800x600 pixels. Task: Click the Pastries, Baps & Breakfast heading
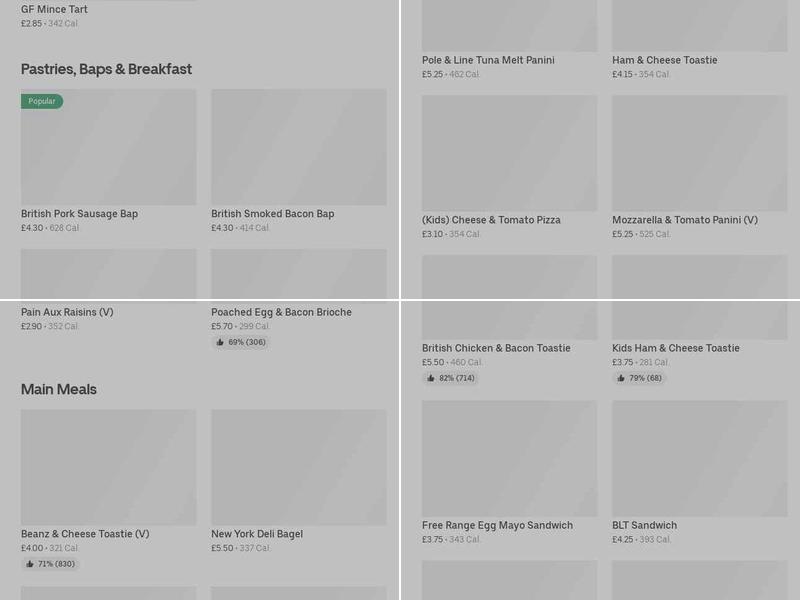coord(106,69)
